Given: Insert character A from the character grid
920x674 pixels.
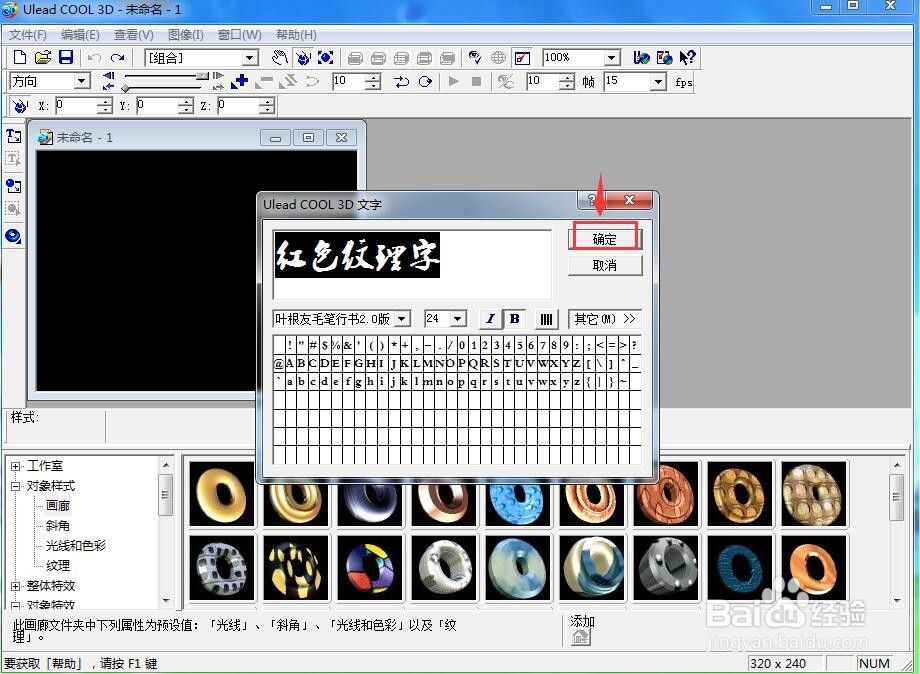Looking at the screenshot, I should click(x=290, y=363).
